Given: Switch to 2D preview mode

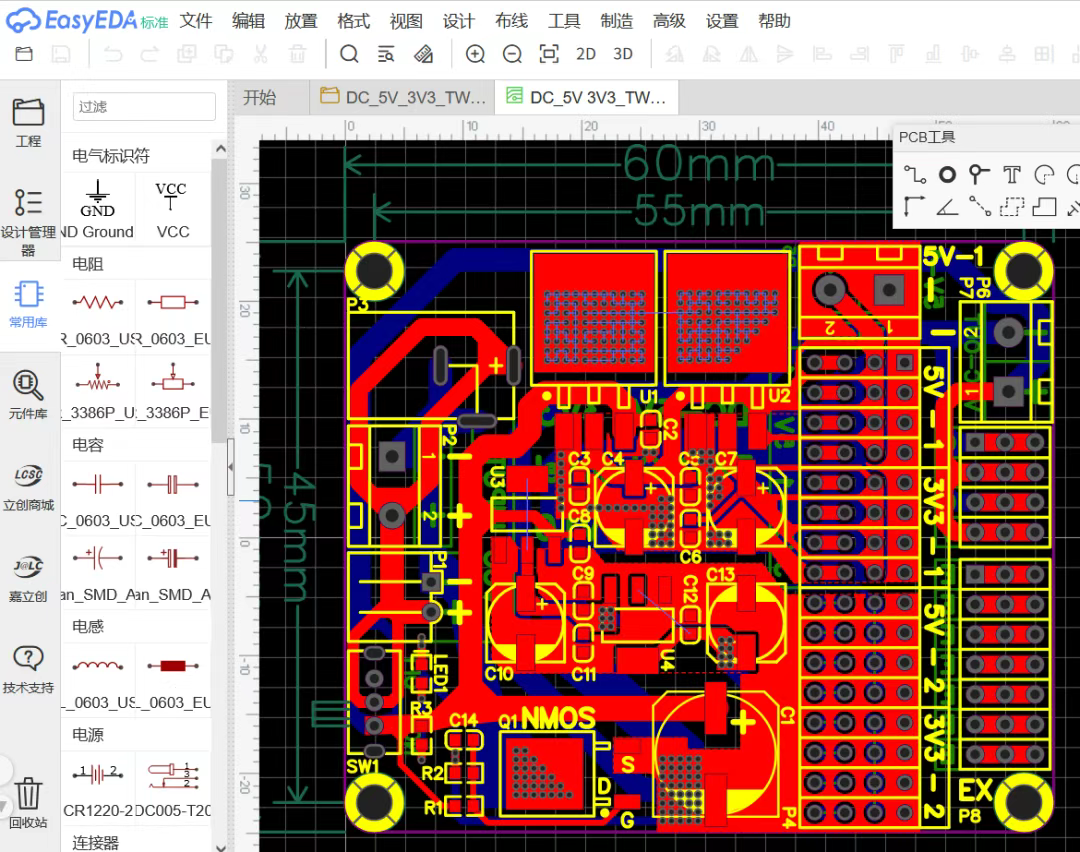Looking at the screenshot, I should pos(586,54).
